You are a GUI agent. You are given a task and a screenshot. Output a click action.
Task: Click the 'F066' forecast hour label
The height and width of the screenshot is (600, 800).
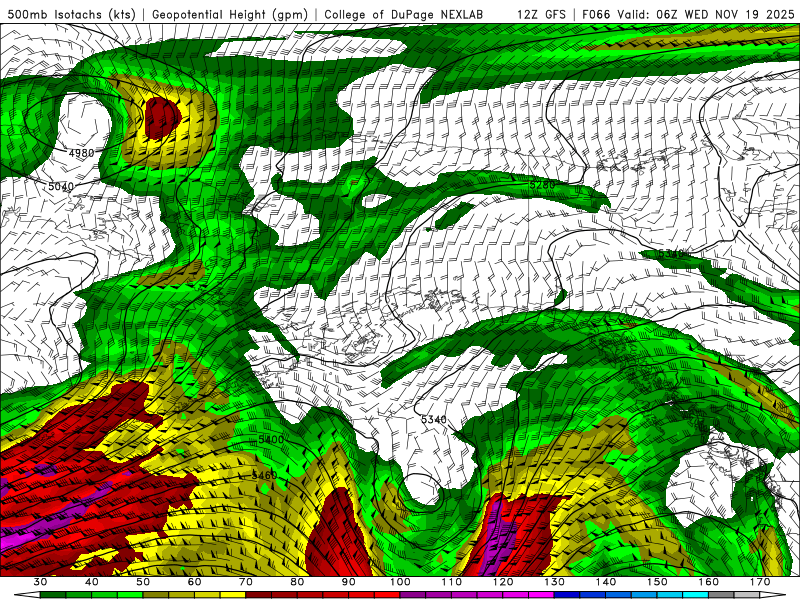[596, 14]
